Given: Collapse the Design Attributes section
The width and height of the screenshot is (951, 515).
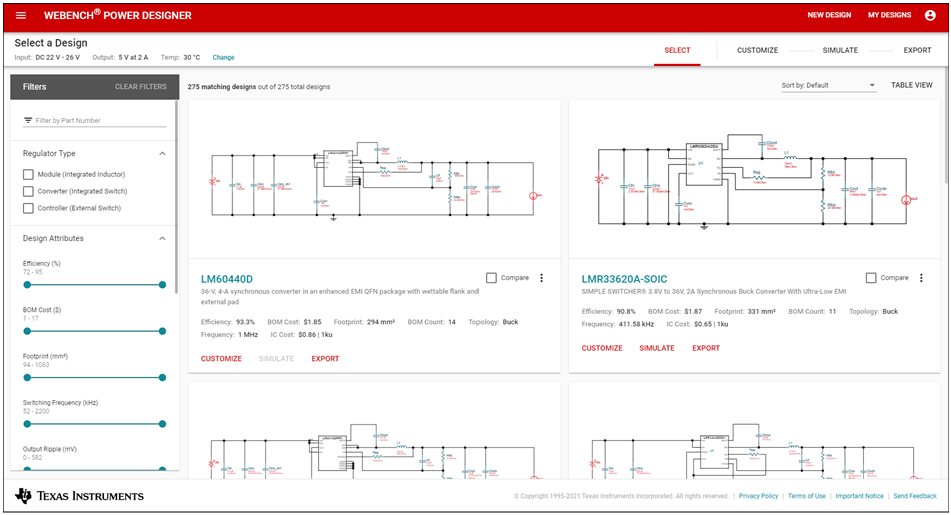Looking at the screenshot, I should point(162,238).
